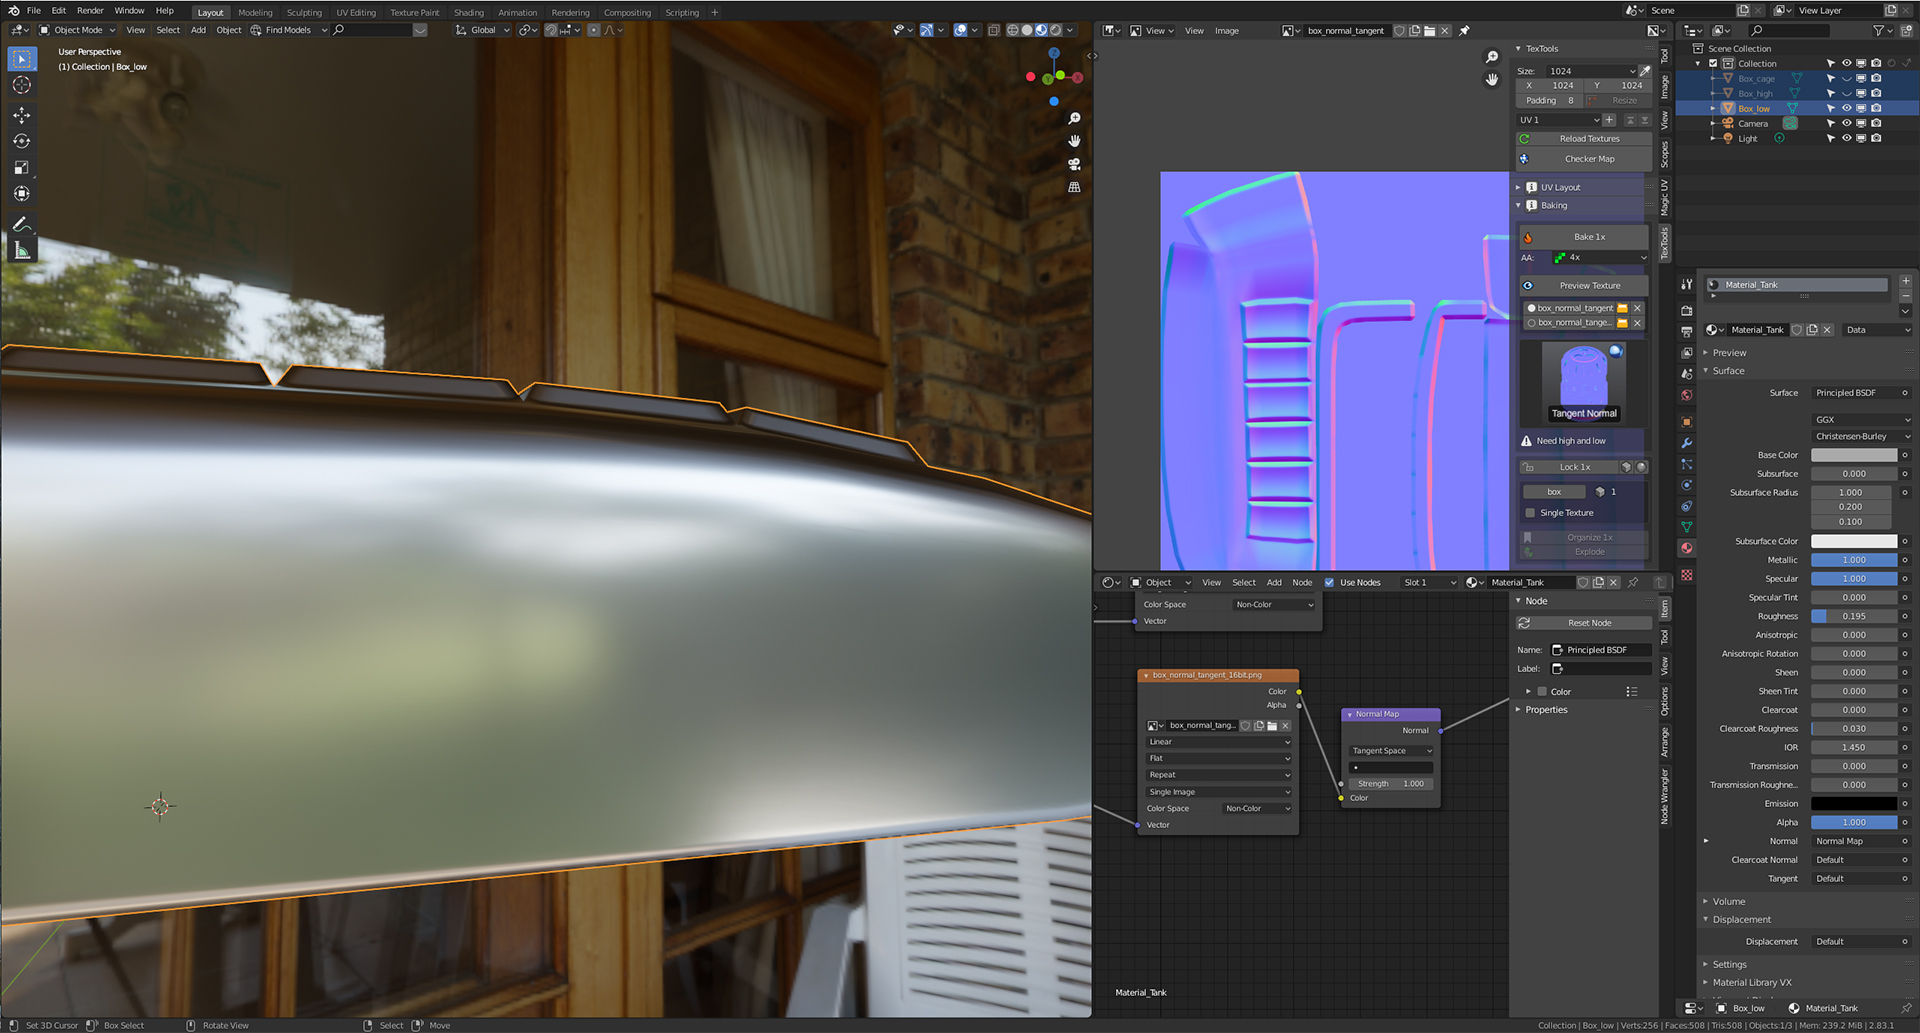Open the outliner filter funnel icon
1920x1033 pixels.
pos(1879,31)
